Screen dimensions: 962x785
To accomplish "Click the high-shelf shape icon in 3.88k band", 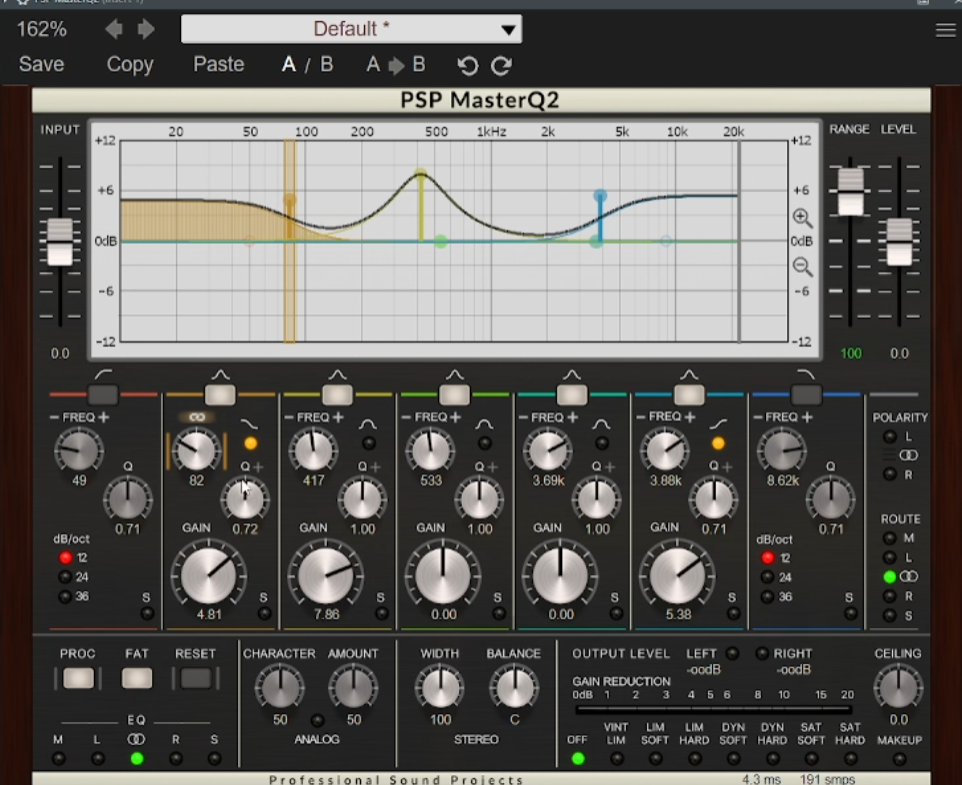I will (718, 424).
